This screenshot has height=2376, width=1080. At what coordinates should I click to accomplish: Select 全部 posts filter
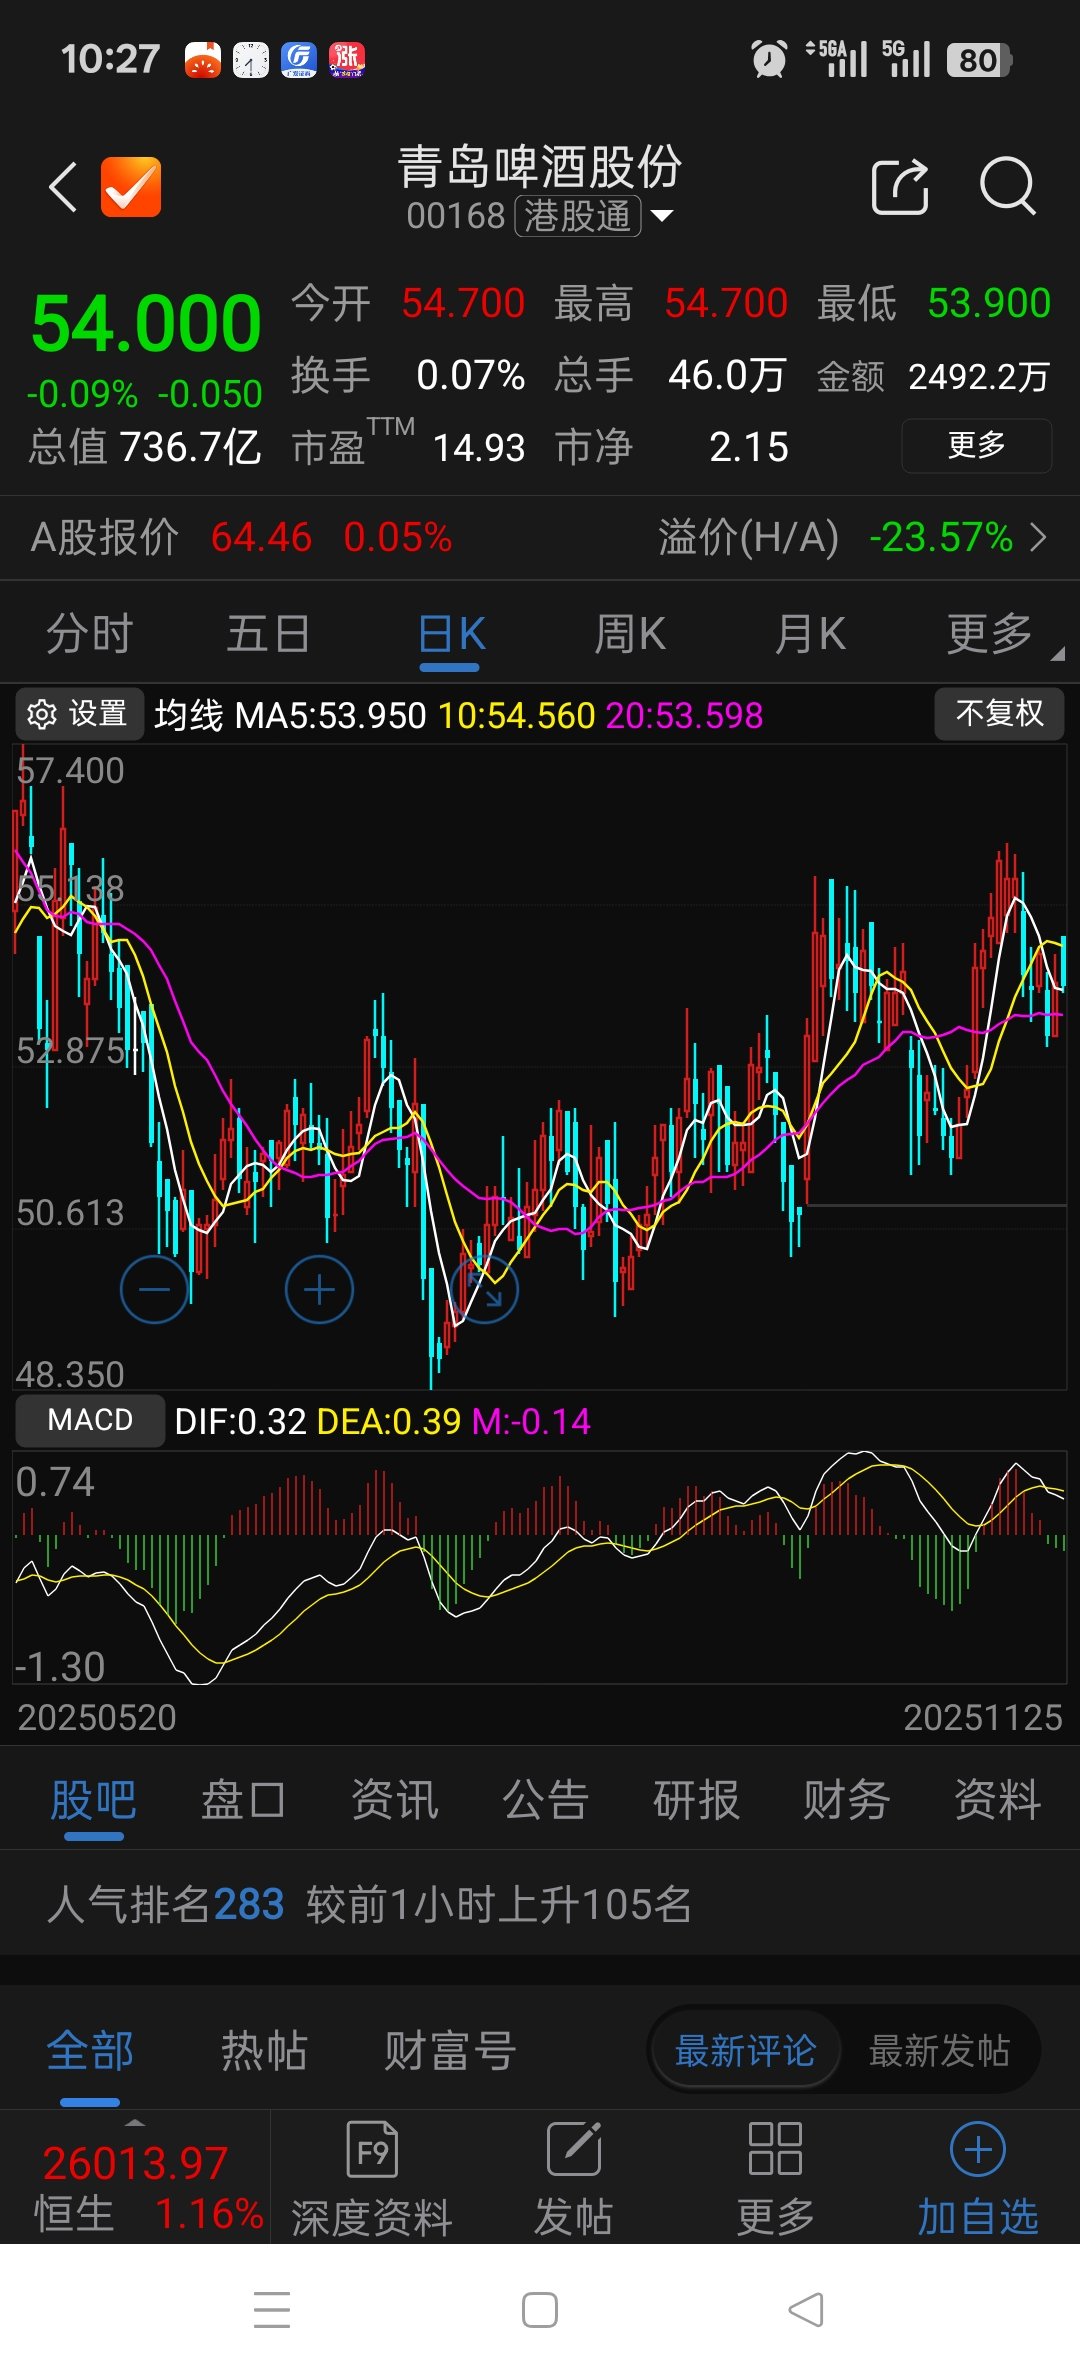[90, 2051]
